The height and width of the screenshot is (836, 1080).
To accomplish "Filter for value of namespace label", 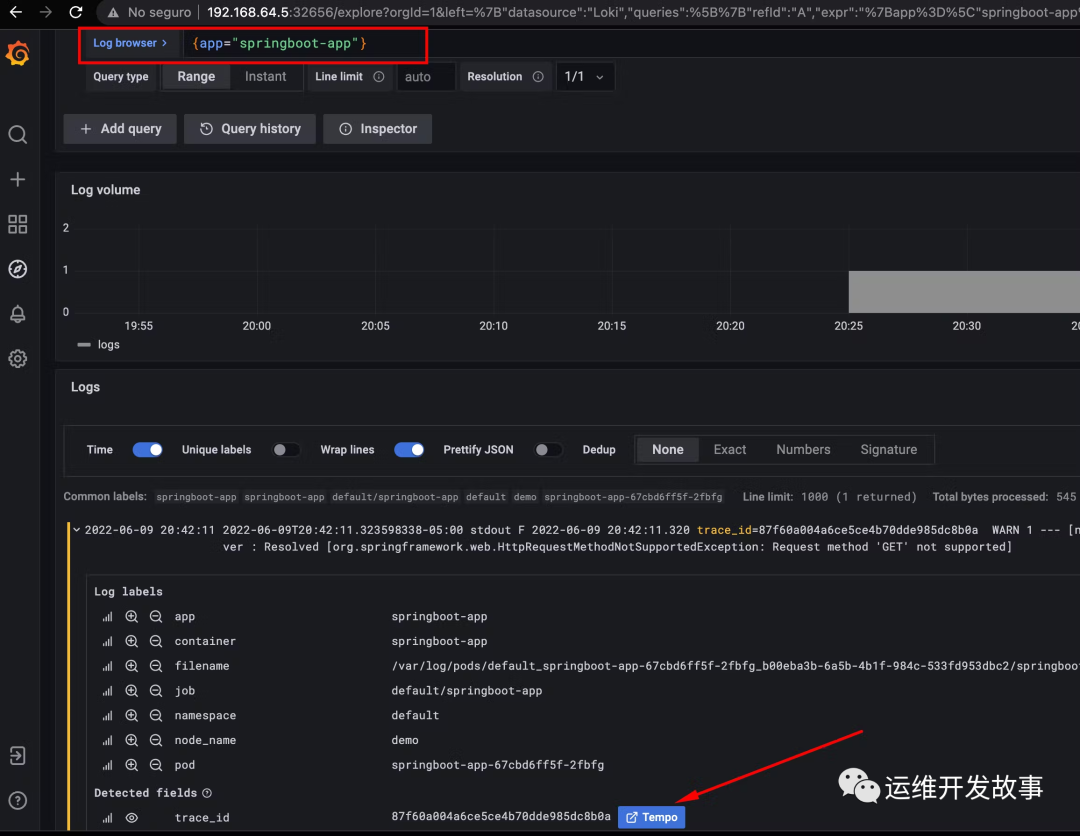I will pyautogui.click(x=132, y=715).
